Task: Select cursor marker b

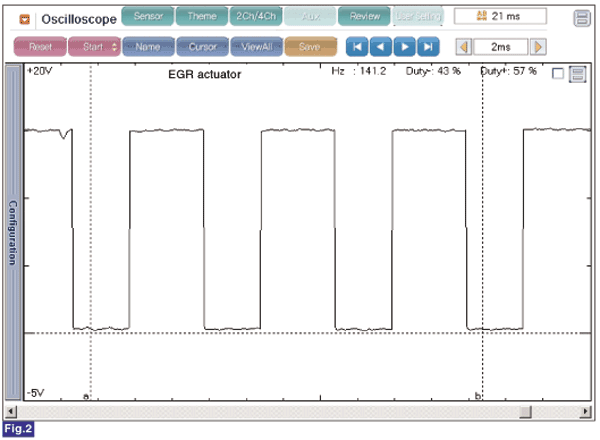Action: tap(477, 396)
